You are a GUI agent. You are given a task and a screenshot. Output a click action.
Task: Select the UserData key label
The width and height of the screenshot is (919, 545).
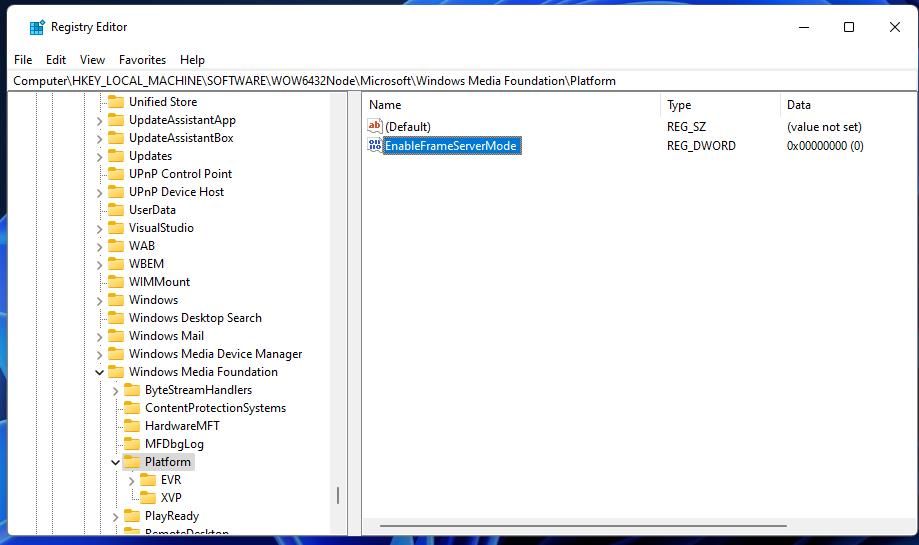[152, 209]
